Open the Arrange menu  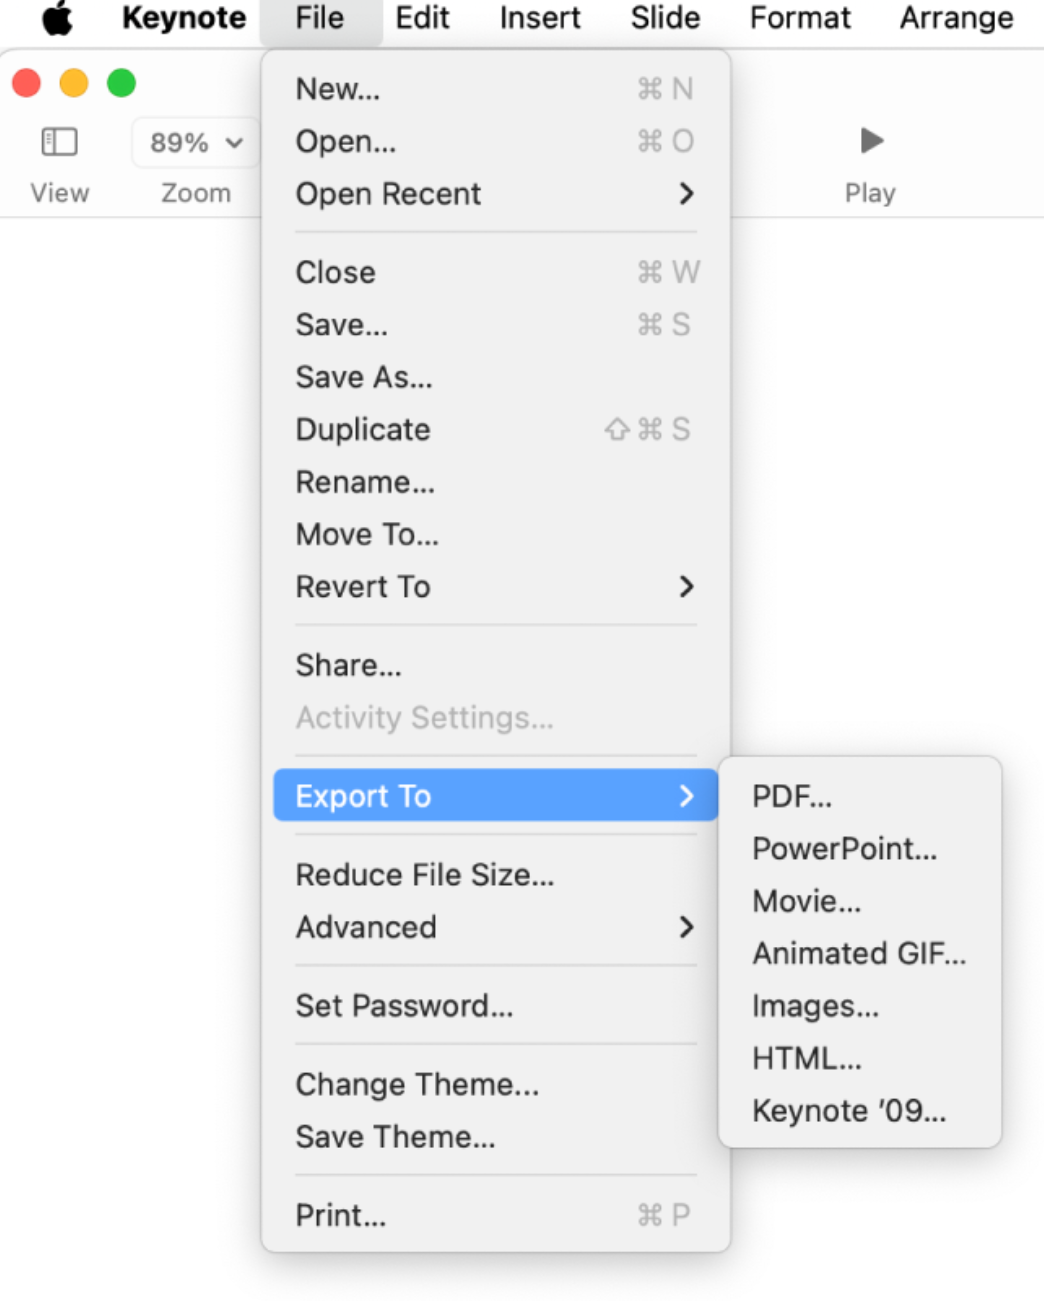[954, 17]
